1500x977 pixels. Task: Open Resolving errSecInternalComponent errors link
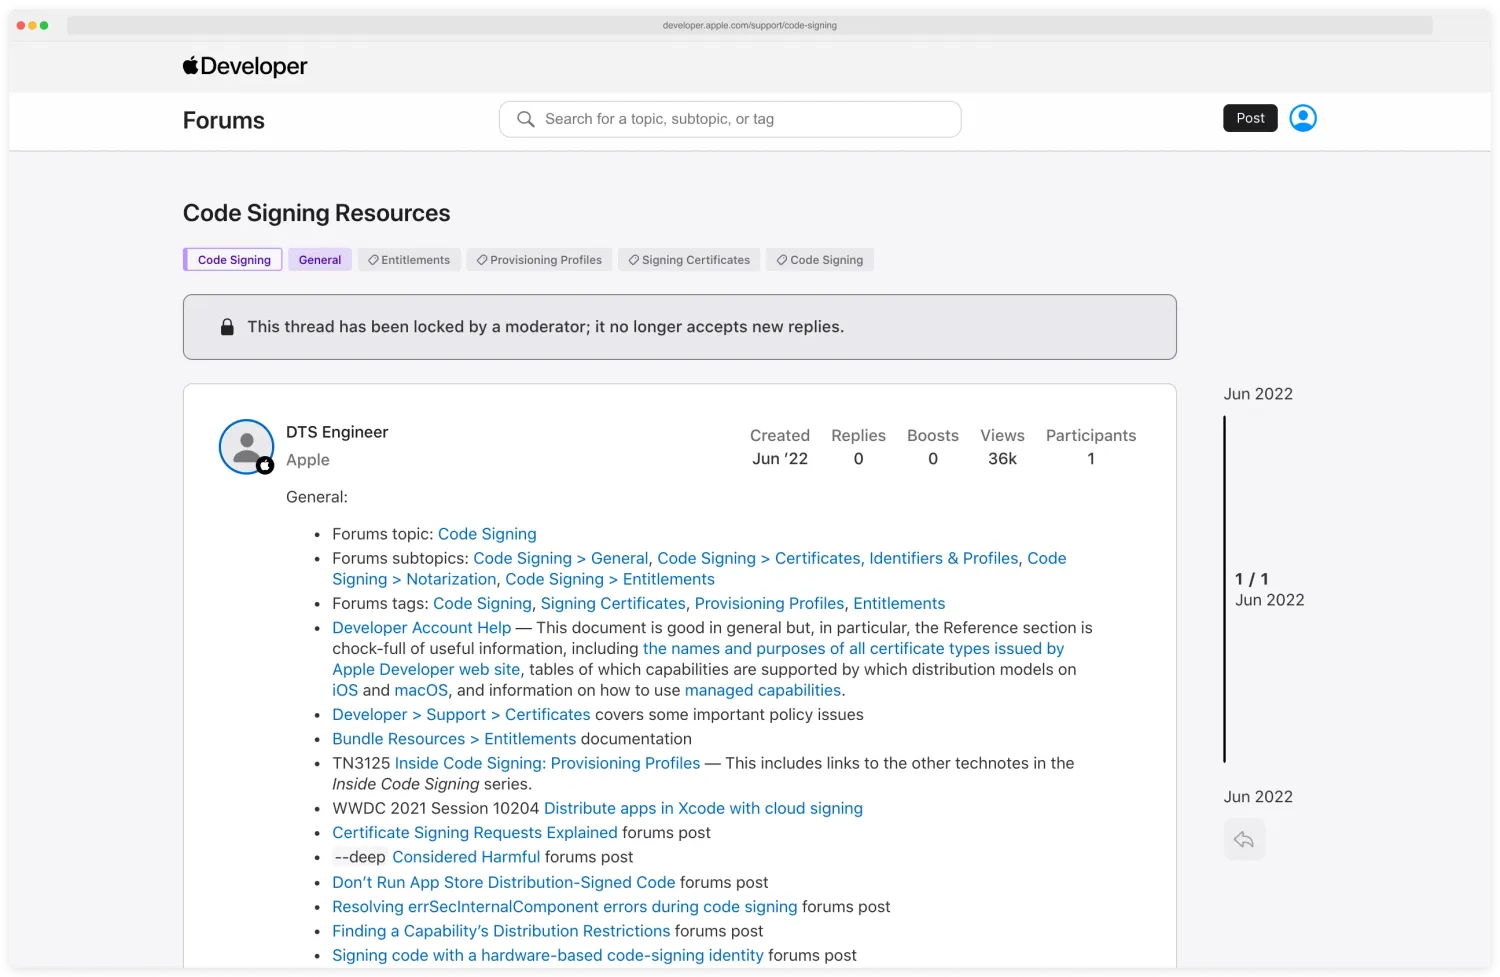point(565,906)
